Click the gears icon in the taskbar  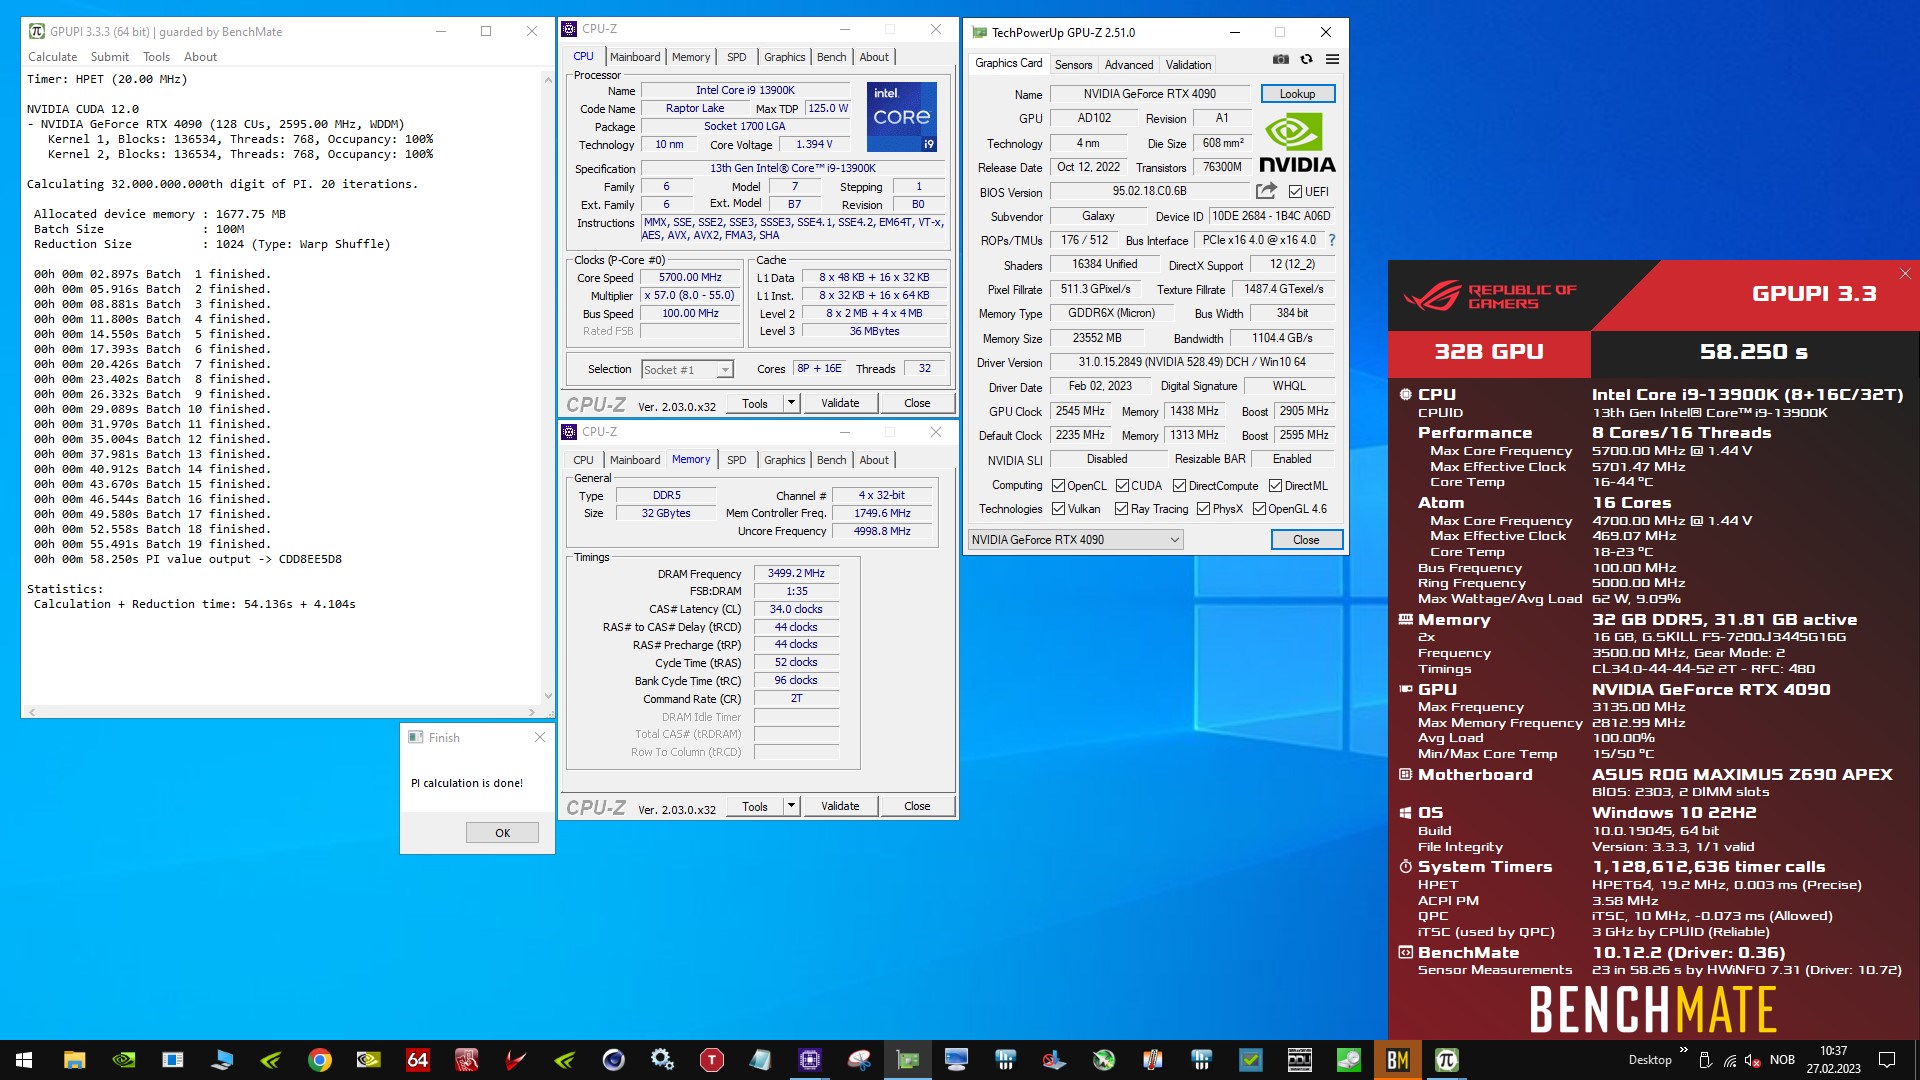click(662, 1060)
